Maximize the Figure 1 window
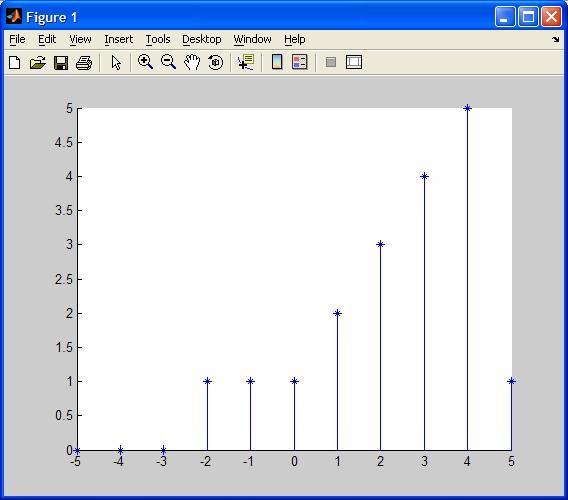The image size is (568, 500). point(528,17)
